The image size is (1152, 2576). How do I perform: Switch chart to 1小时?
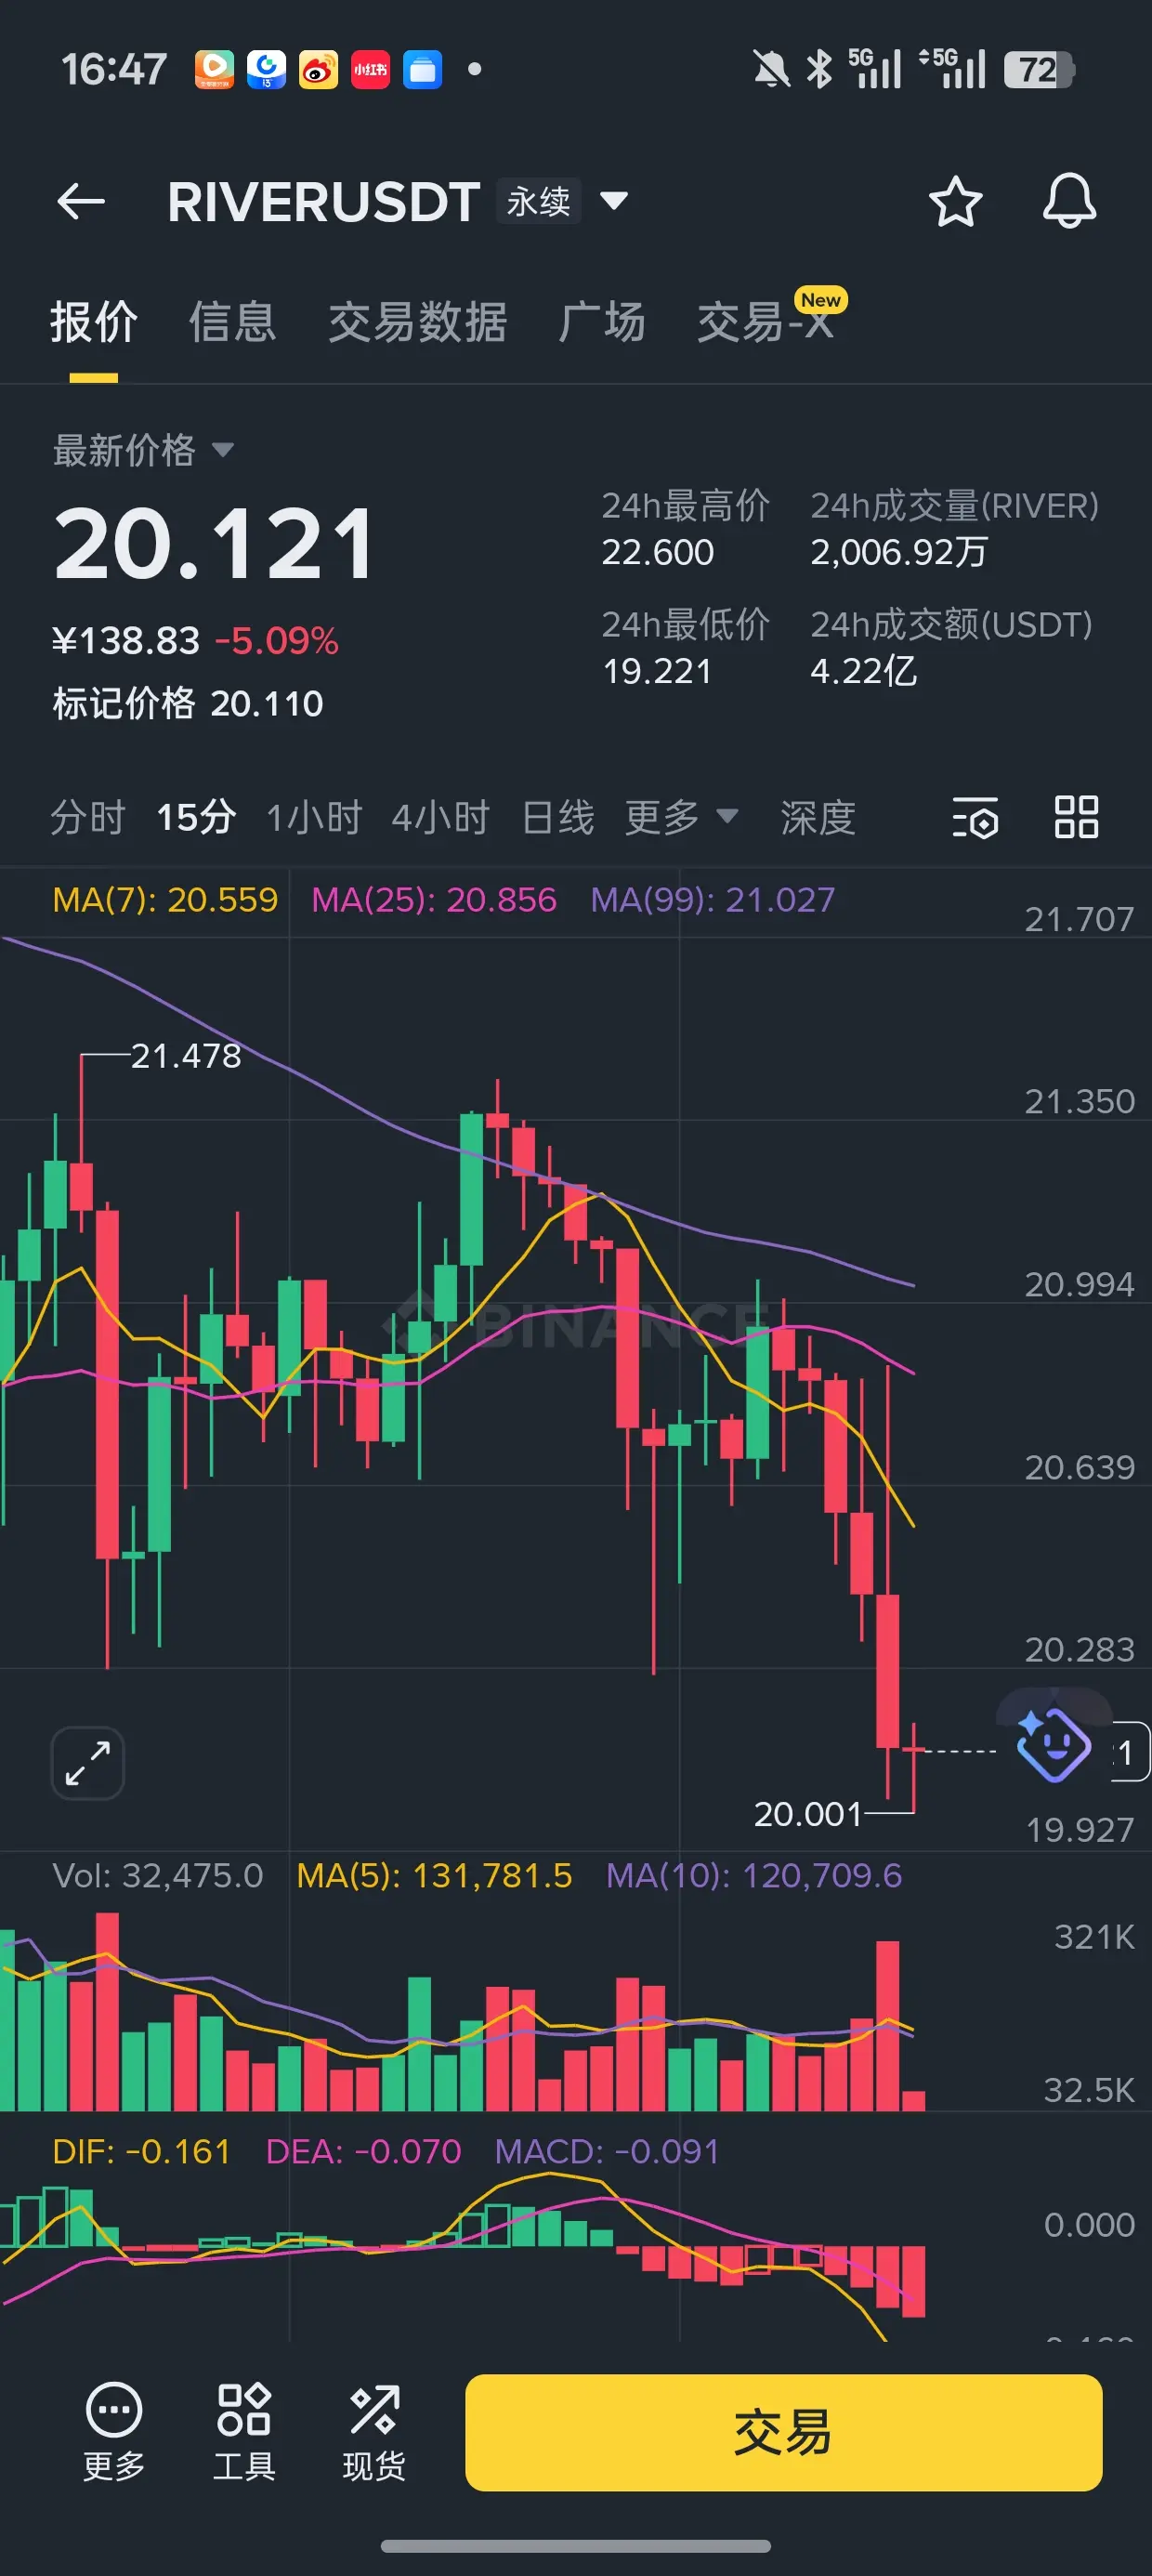tap(314, 817)
